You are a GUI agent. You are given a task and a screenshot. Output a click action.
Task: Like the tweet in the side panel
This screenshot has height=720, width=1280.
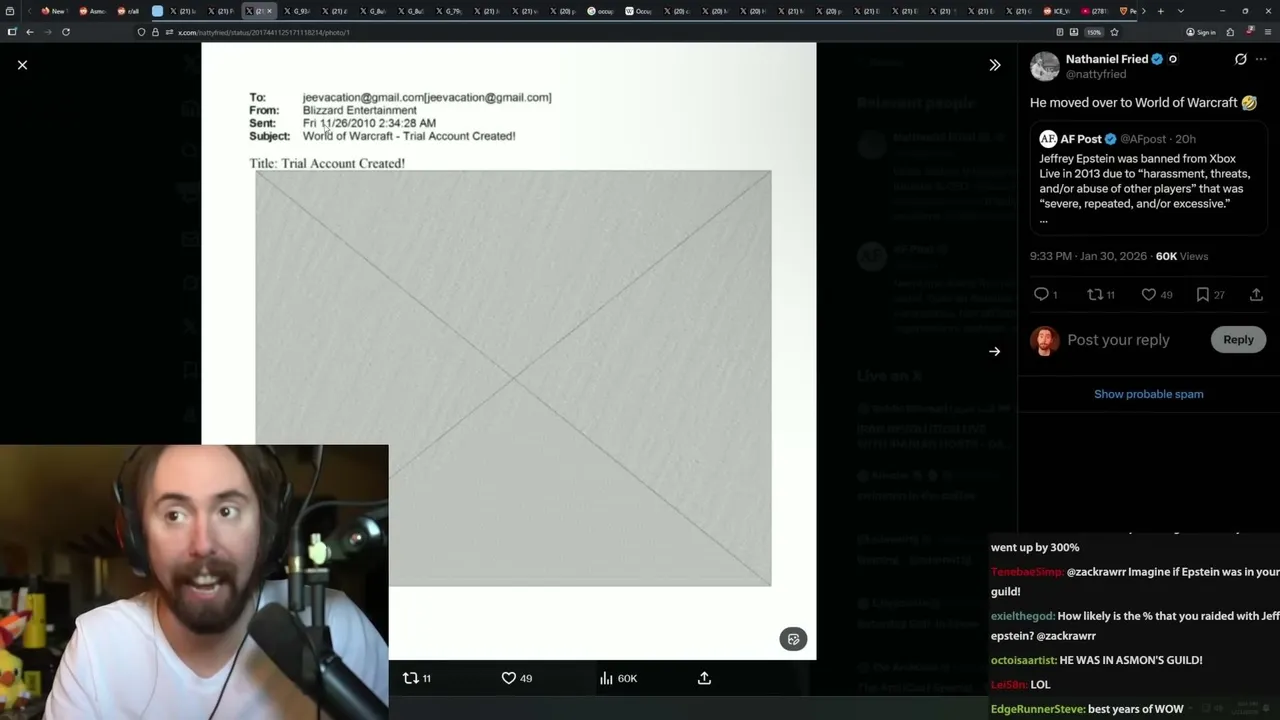click(x=1157, y=294)
